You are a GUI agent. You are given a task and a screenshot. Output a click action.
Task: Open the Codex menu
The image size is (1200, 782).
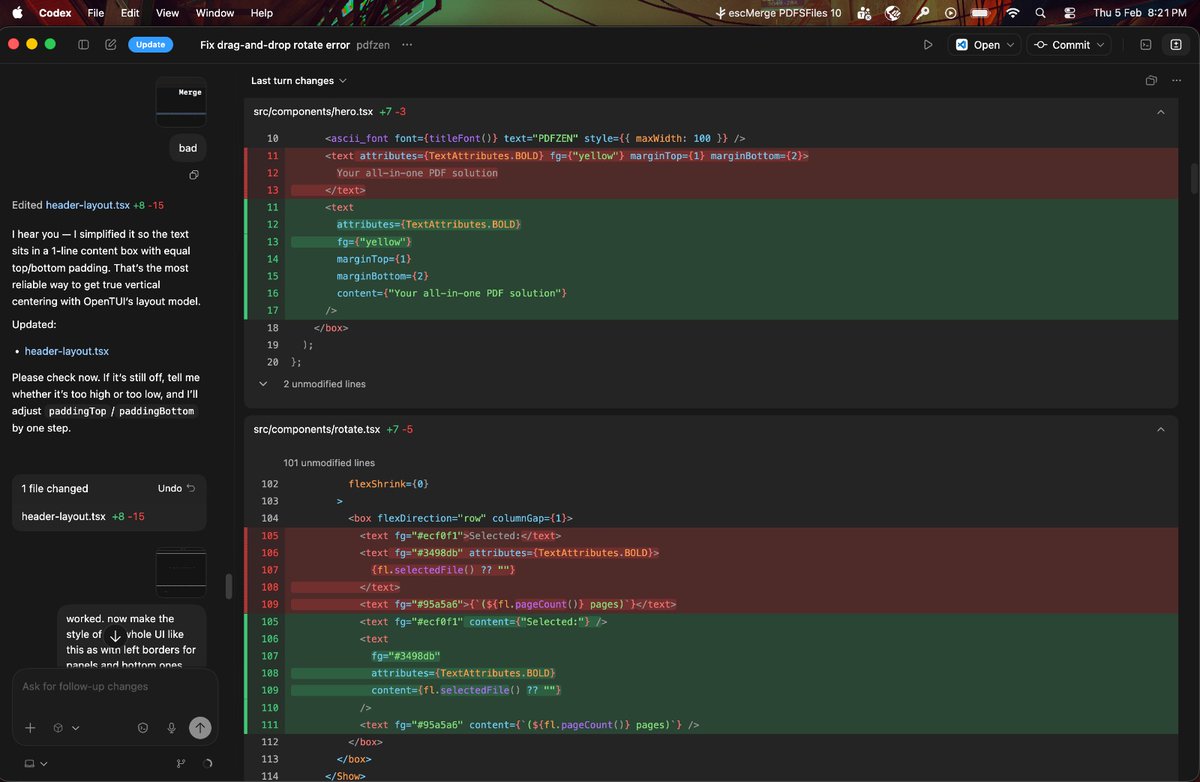(54, 13)
